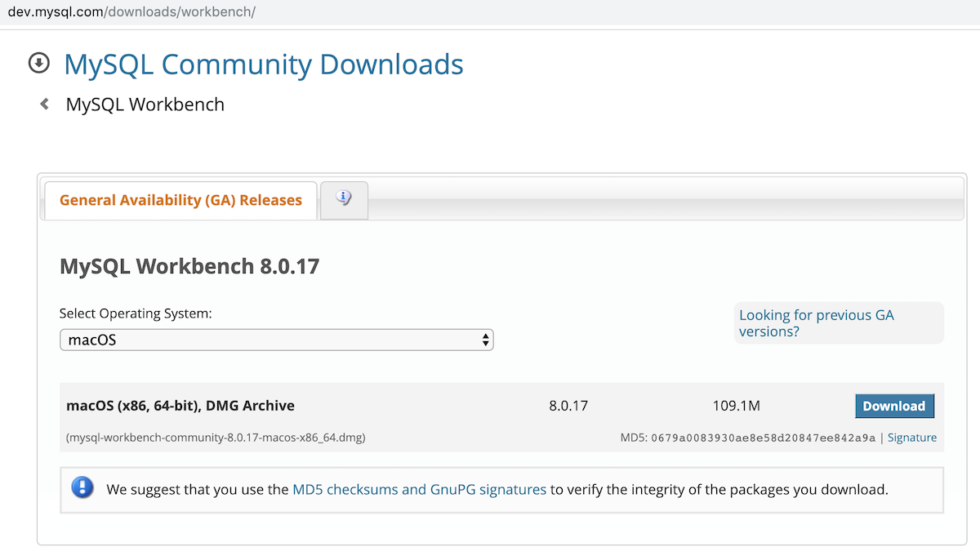Click the blue info icon in the suggestion box
The height and width of the screenshot is (560, 980).
(82, 489)
